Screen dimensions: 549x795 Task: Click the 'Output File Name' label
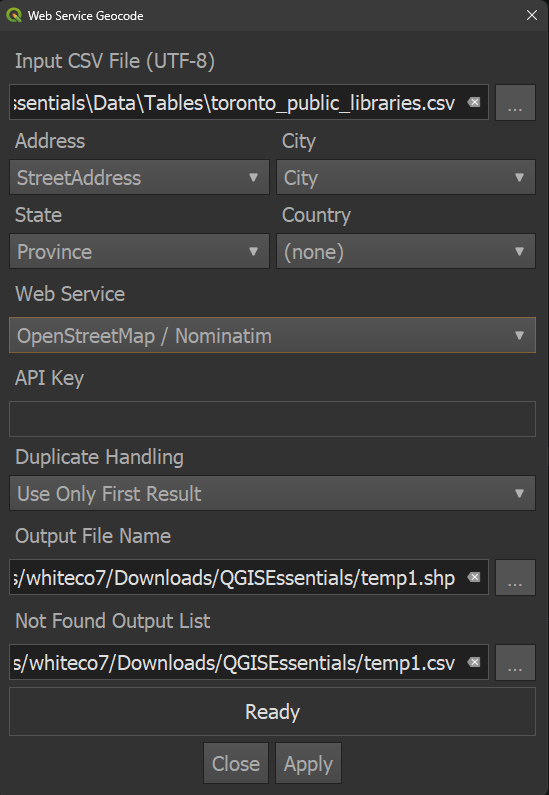(x=93, y=536)
